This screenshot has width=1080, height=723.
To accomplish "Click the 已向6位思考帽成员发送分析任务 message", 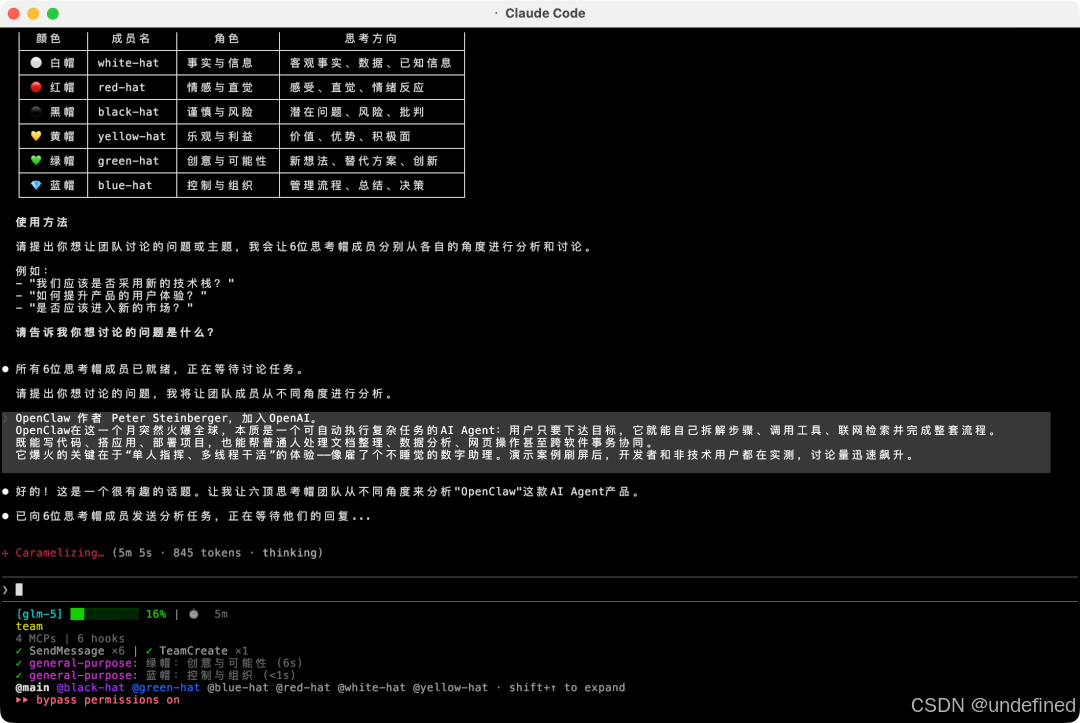I will 193,516.
